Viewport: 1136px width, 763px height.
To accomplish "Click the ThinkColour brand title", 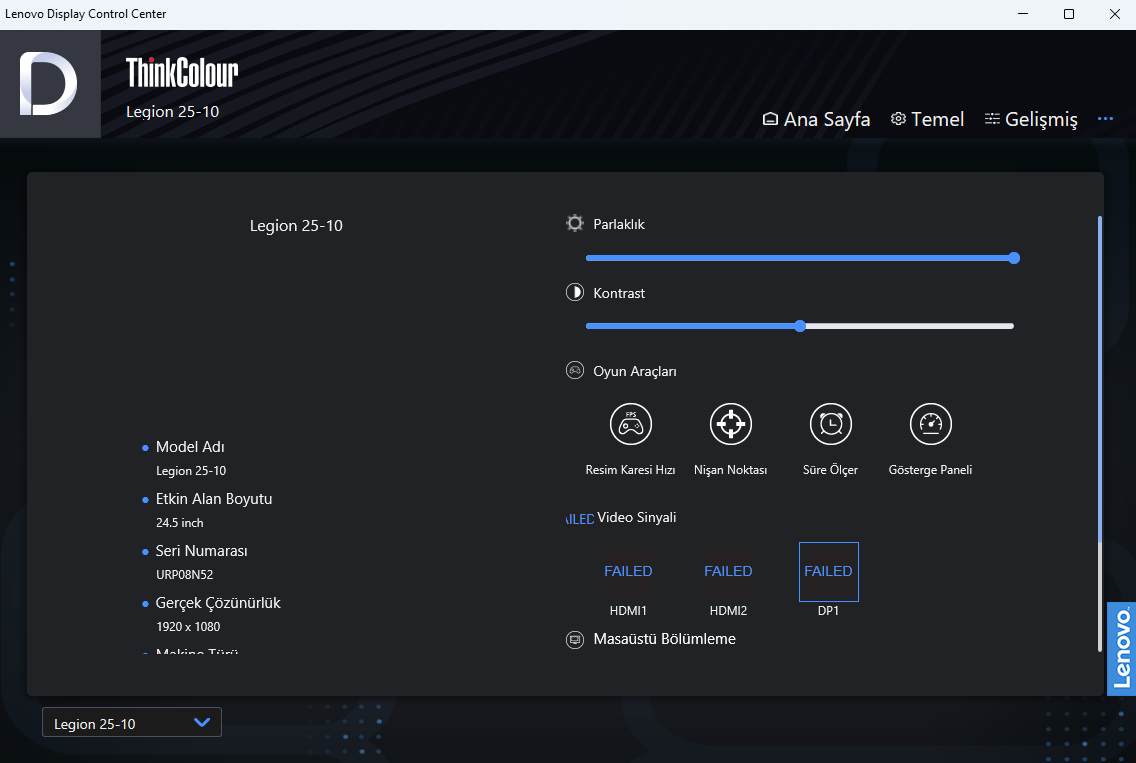I will pos(182,72).
